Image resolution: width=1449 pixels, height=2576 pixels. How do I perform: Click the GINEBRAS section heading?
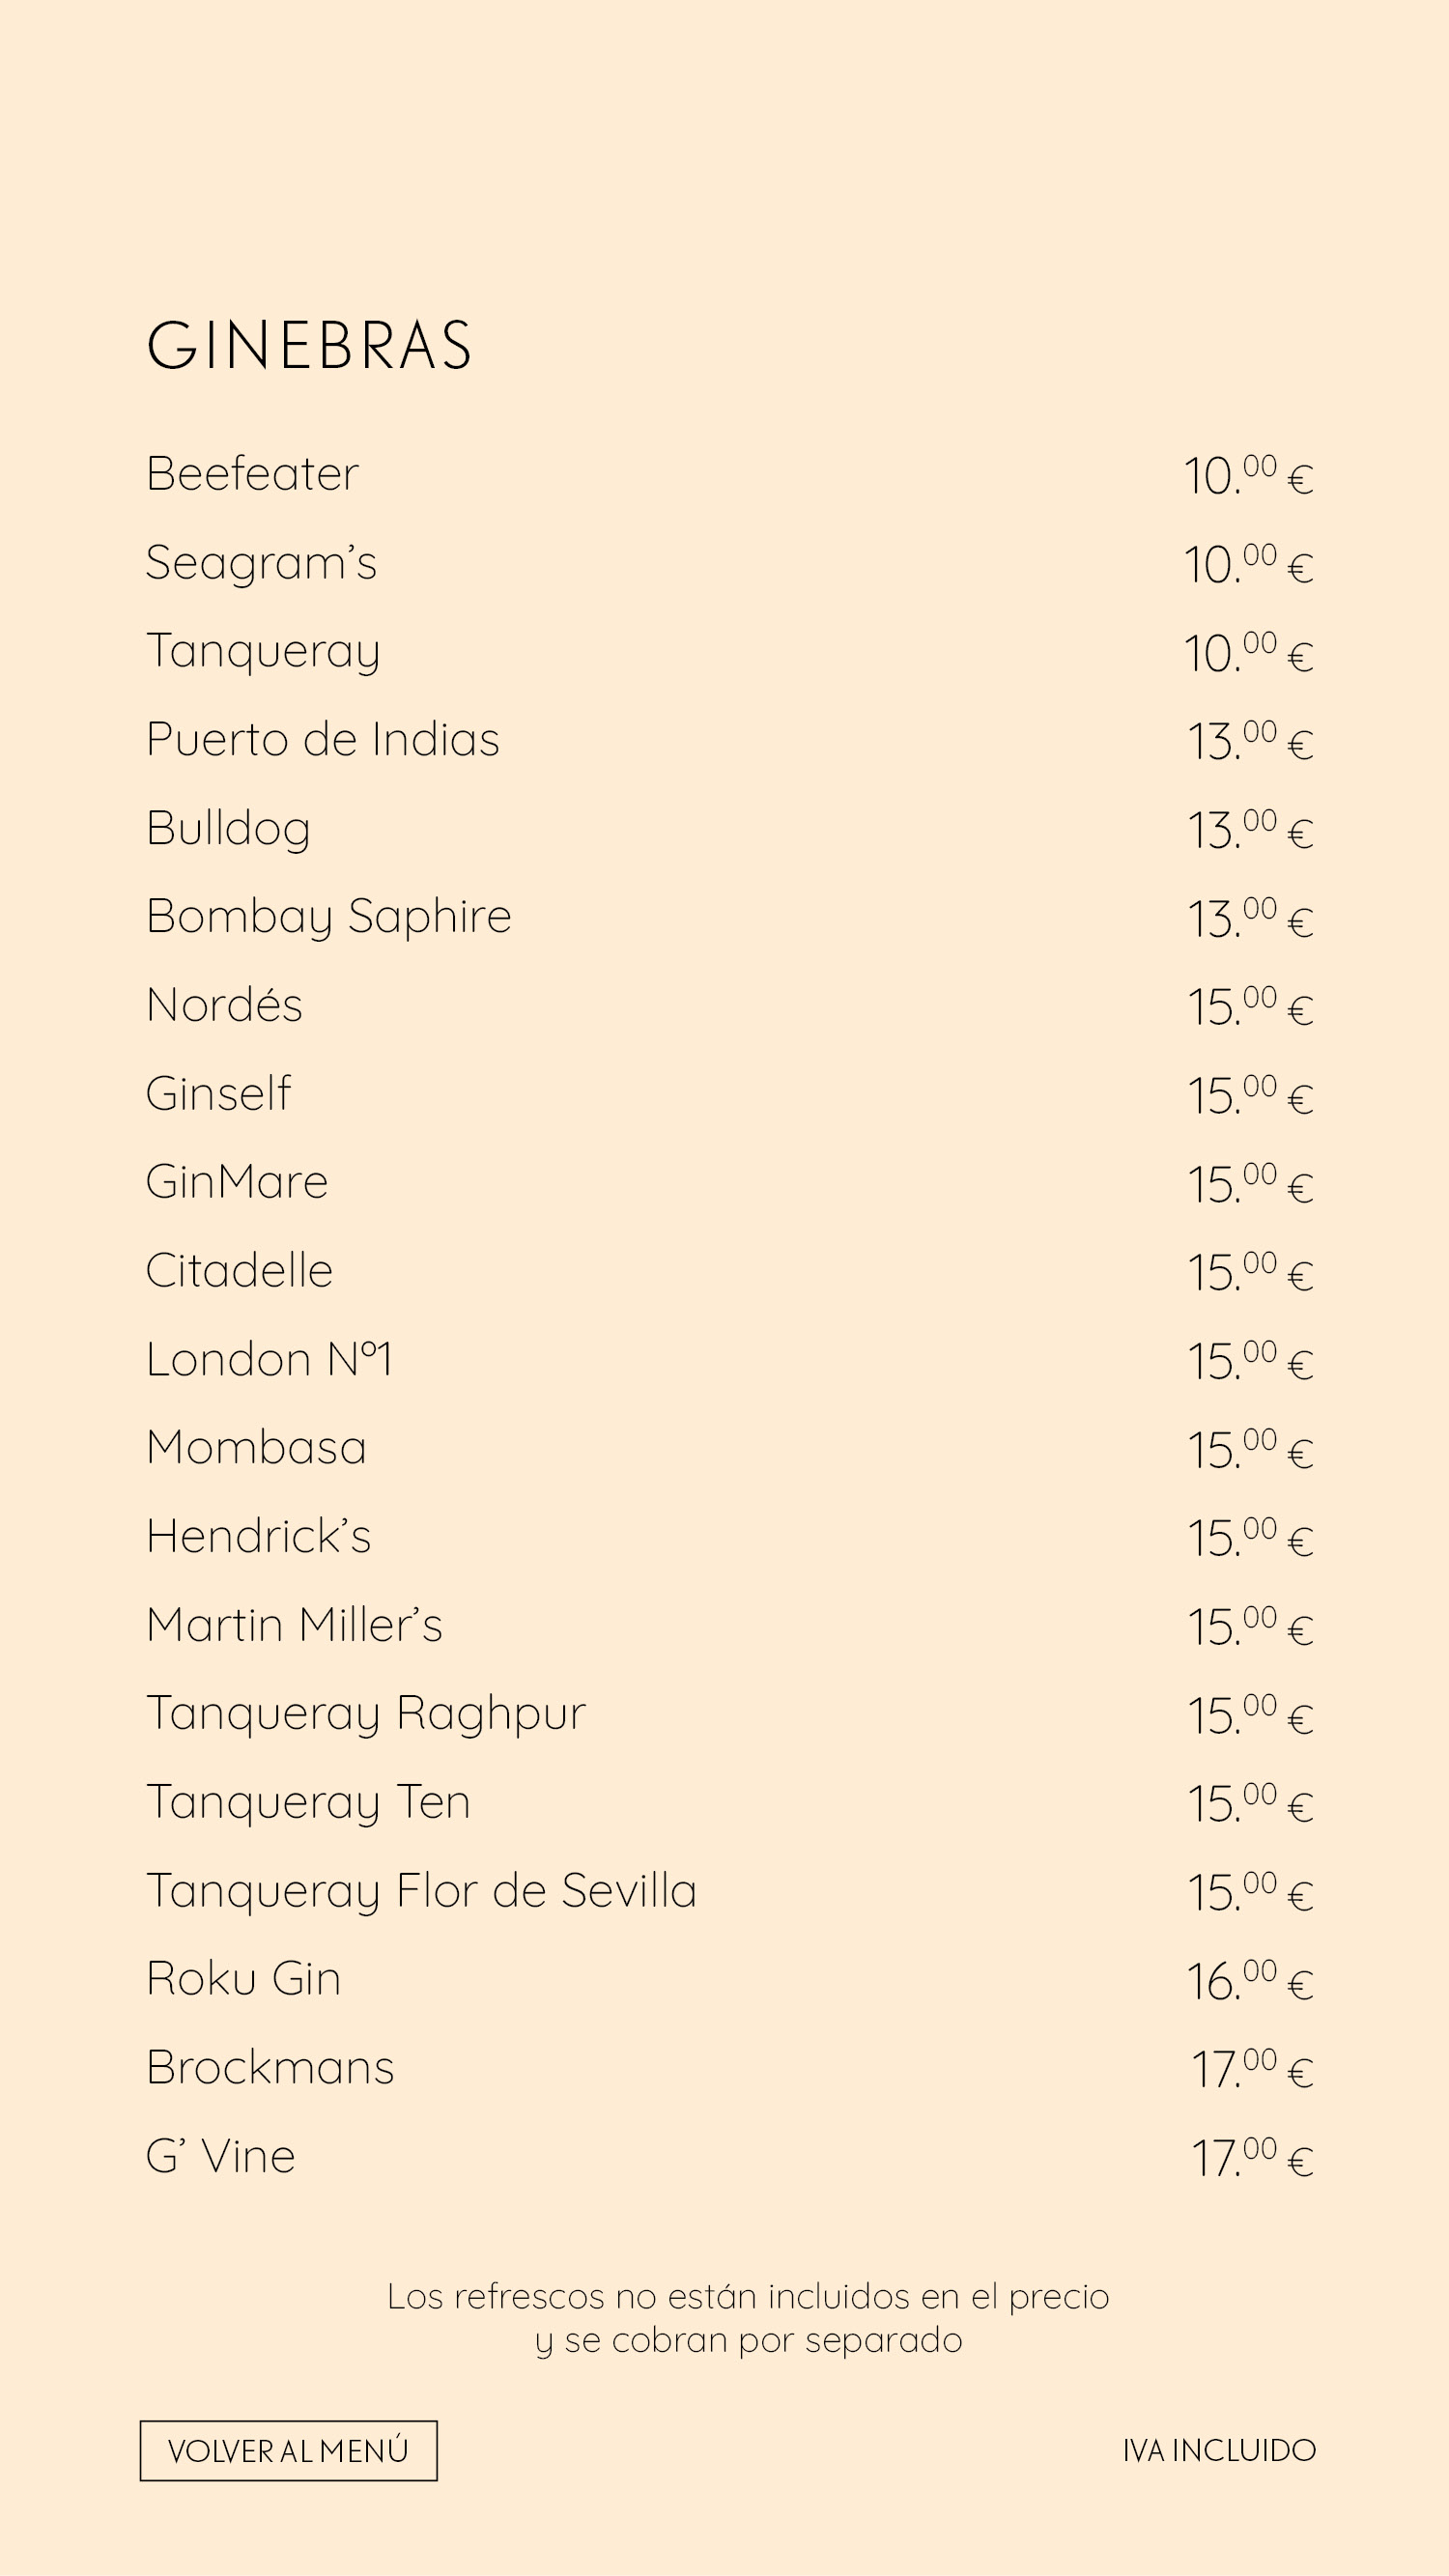point(309,346)
